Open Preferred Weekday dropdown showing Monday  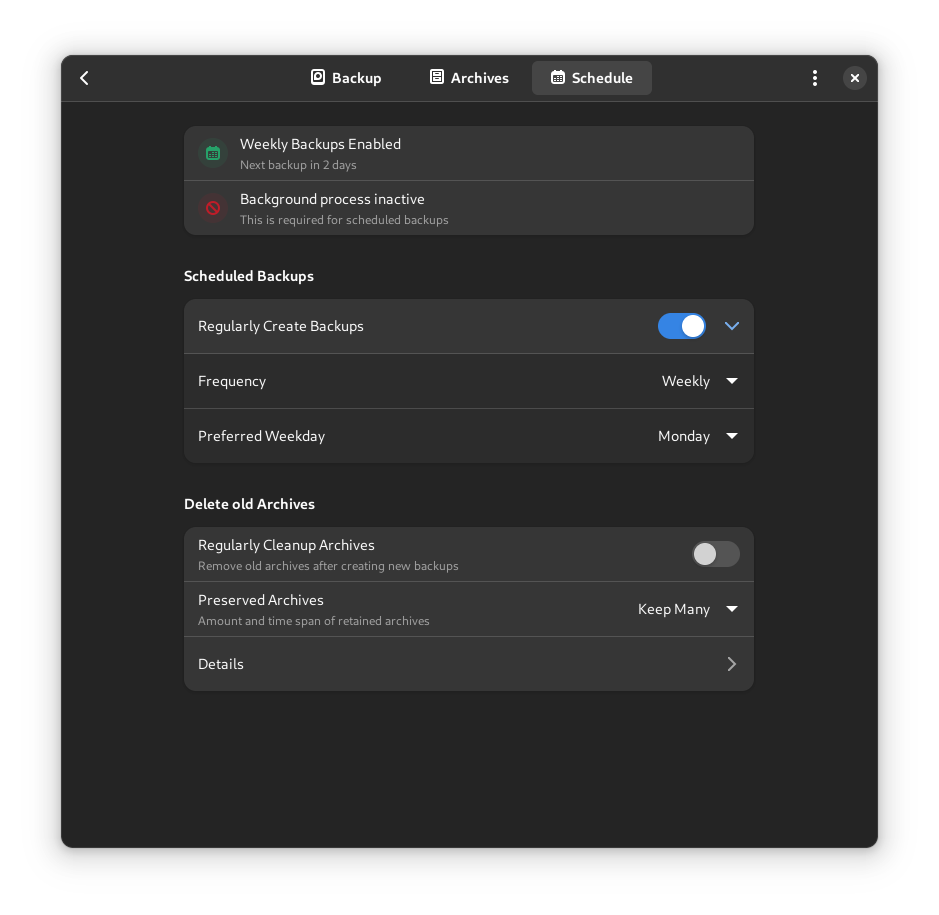coord(698,436)
